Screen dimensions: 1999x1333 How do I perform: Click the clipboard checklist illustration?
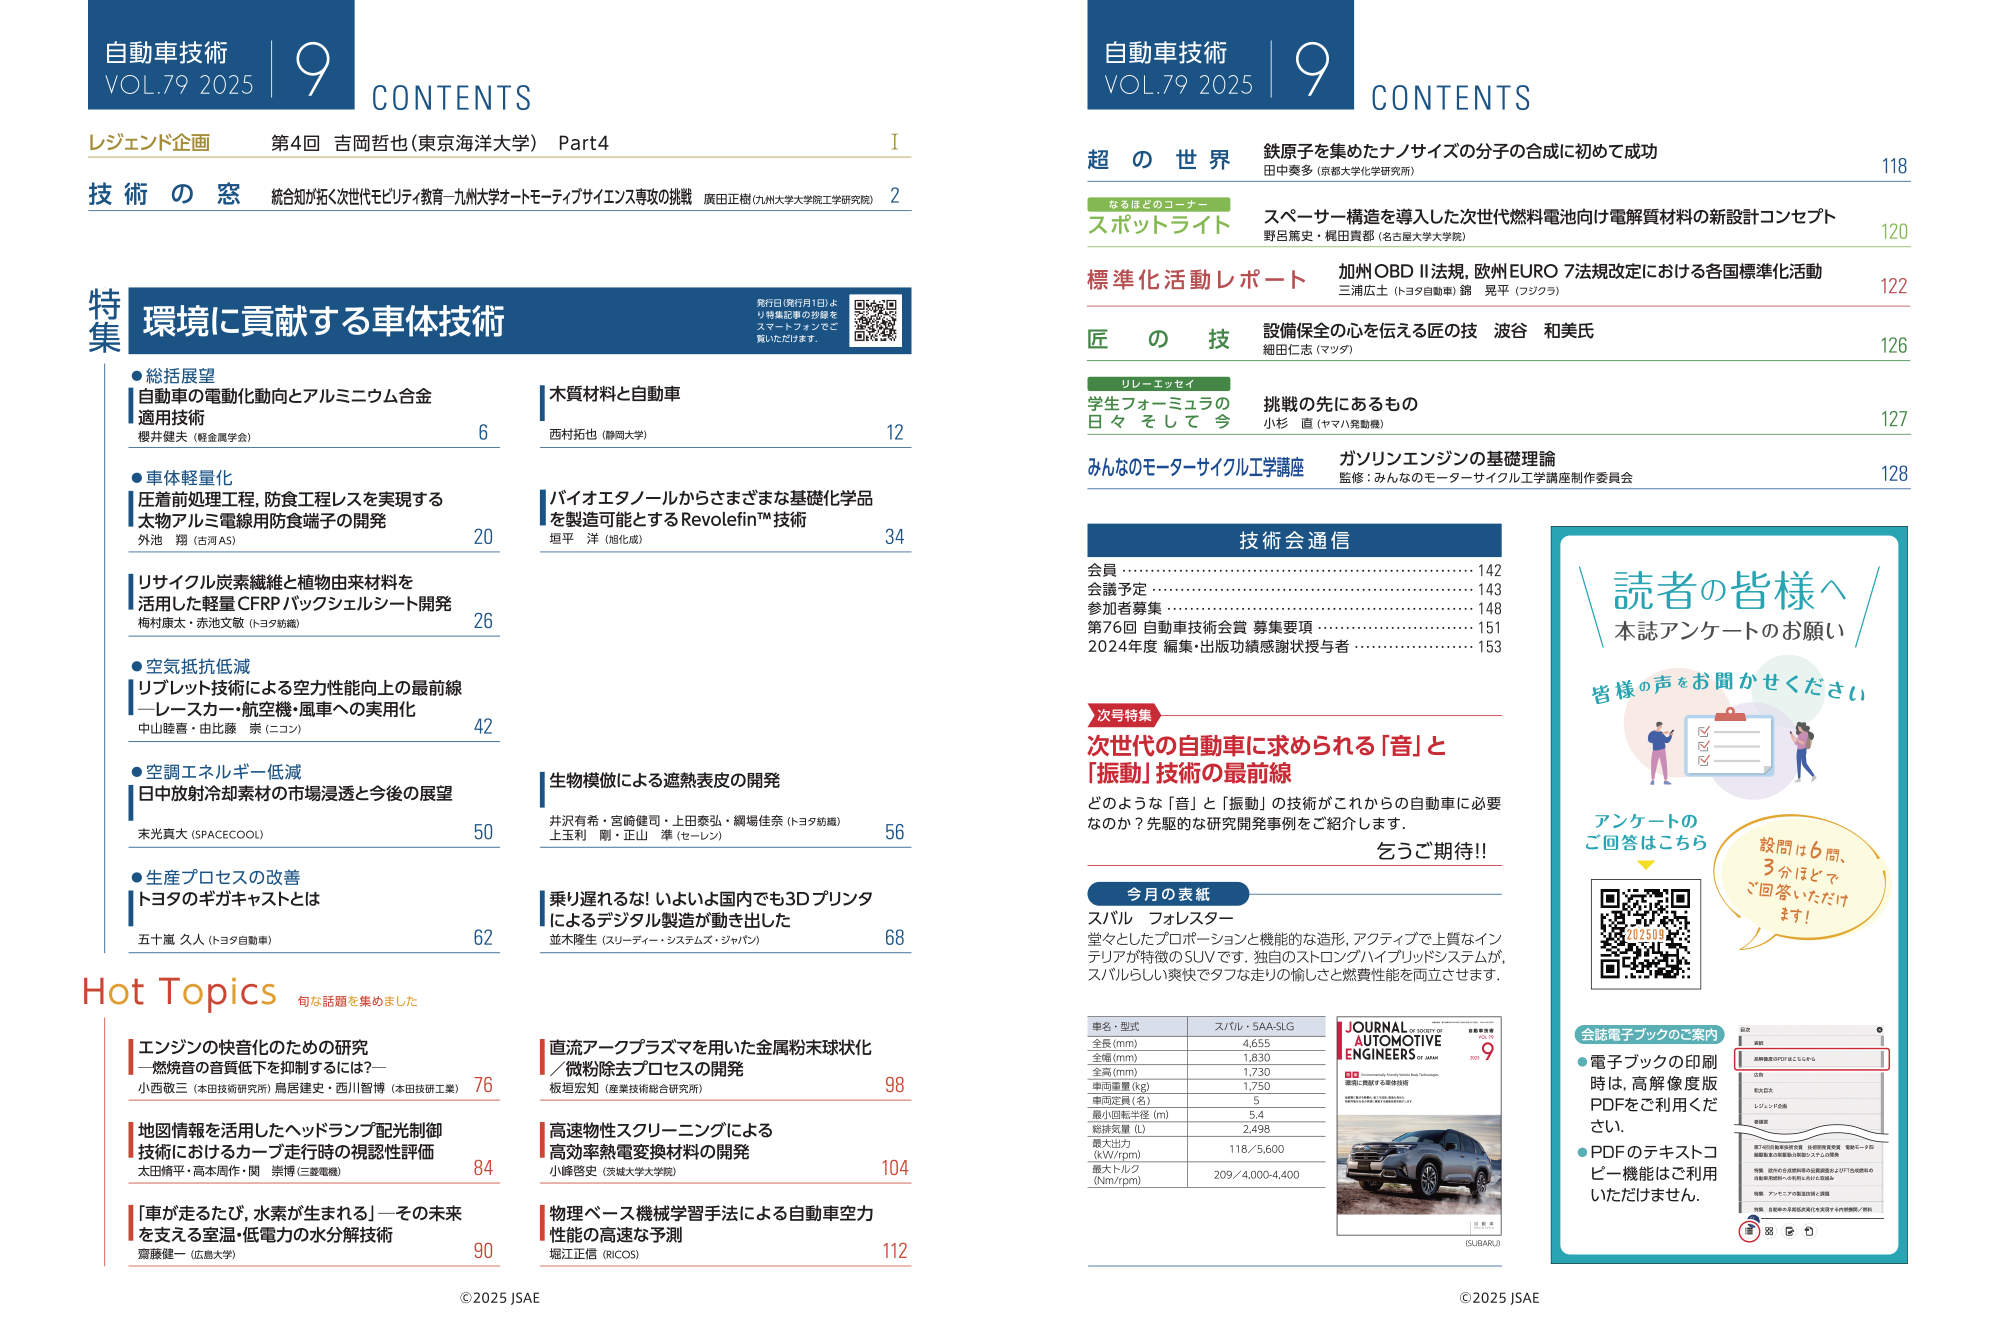1730,745
